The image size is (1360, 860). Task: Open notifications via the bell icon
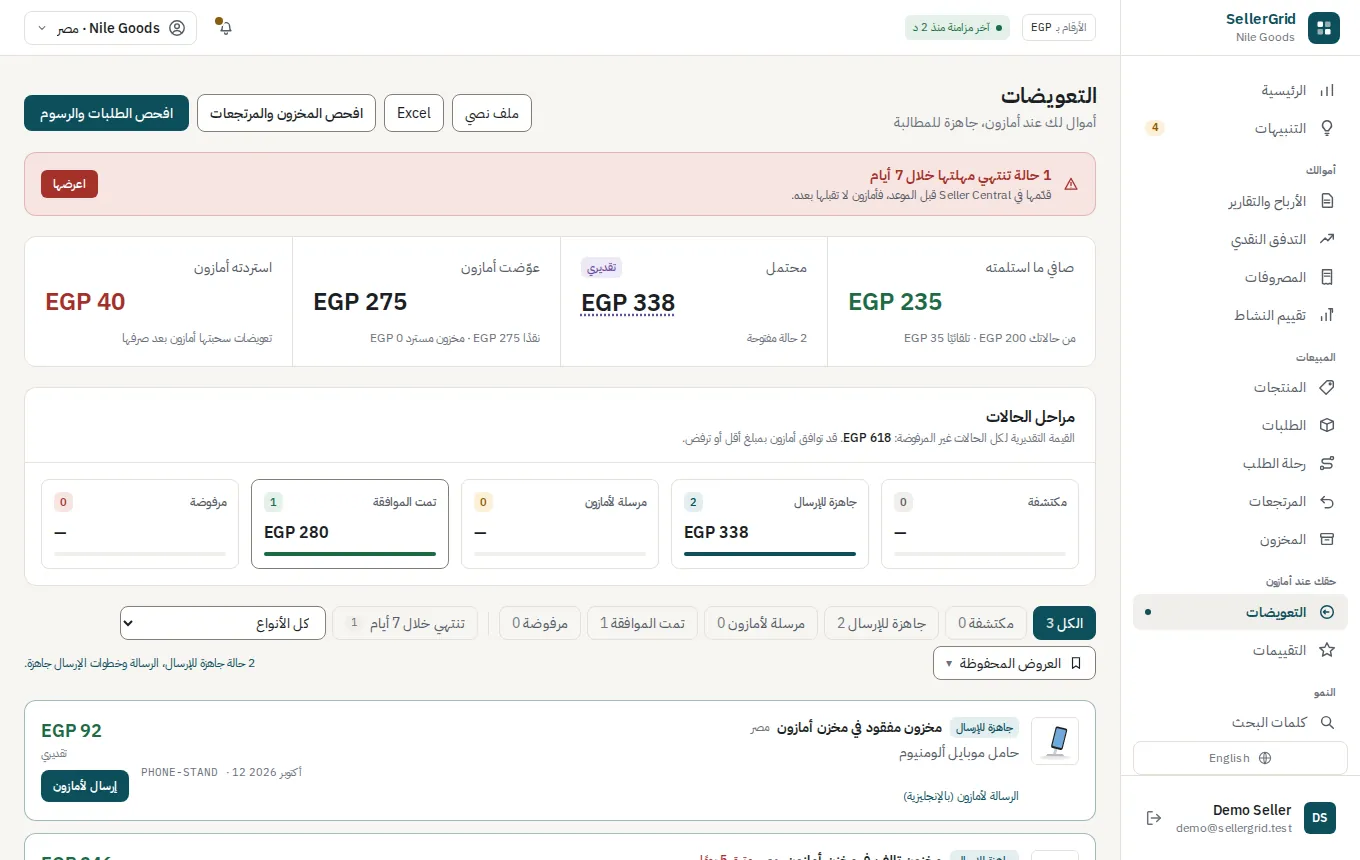224,27
